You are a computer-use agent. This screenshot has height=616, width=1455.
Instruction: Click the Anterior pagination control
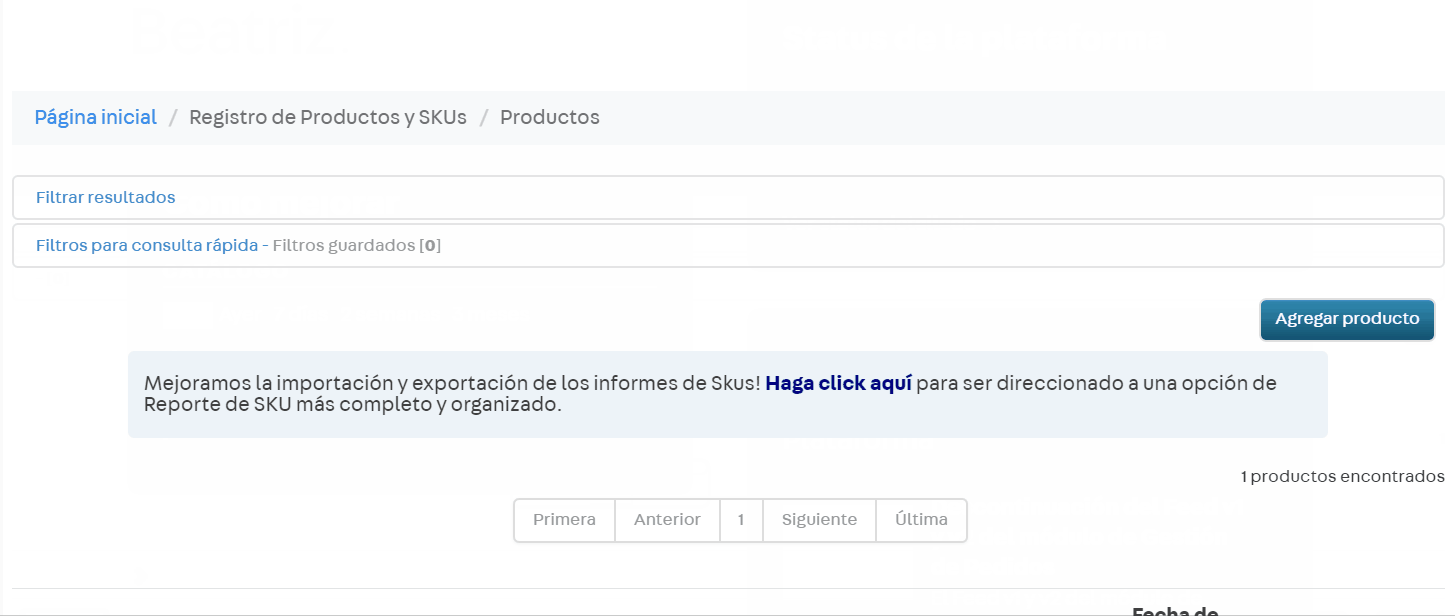coord(666,519)
